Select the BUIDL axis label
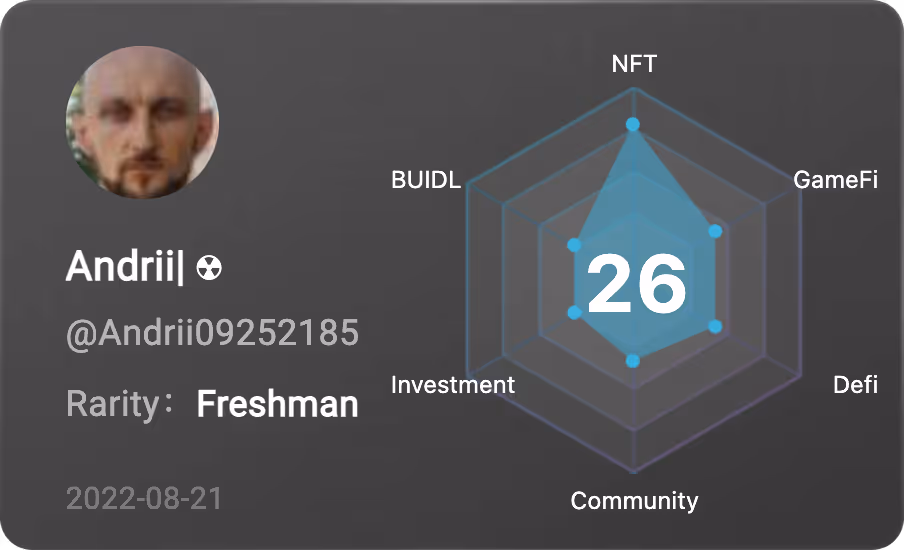The height and width of the screenshot is (550, 904). coord(427,181)
